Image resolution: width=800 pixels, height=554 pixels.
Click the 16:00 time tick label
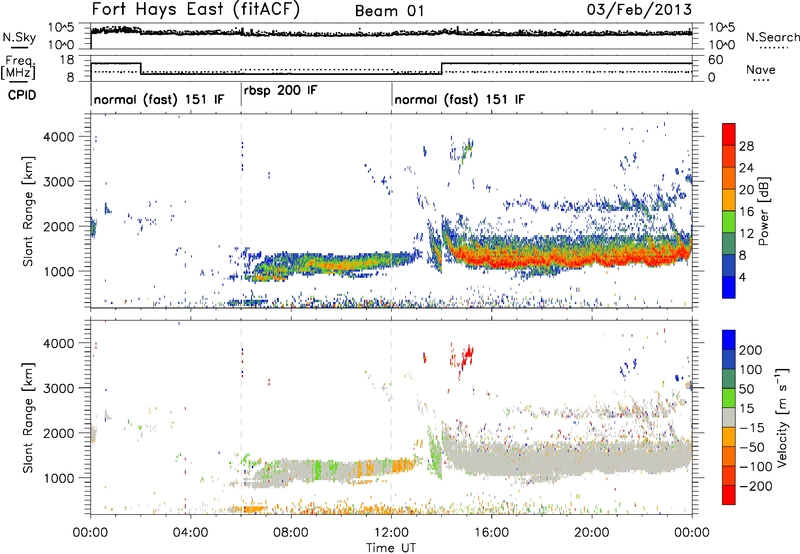(x=491, y=533)
